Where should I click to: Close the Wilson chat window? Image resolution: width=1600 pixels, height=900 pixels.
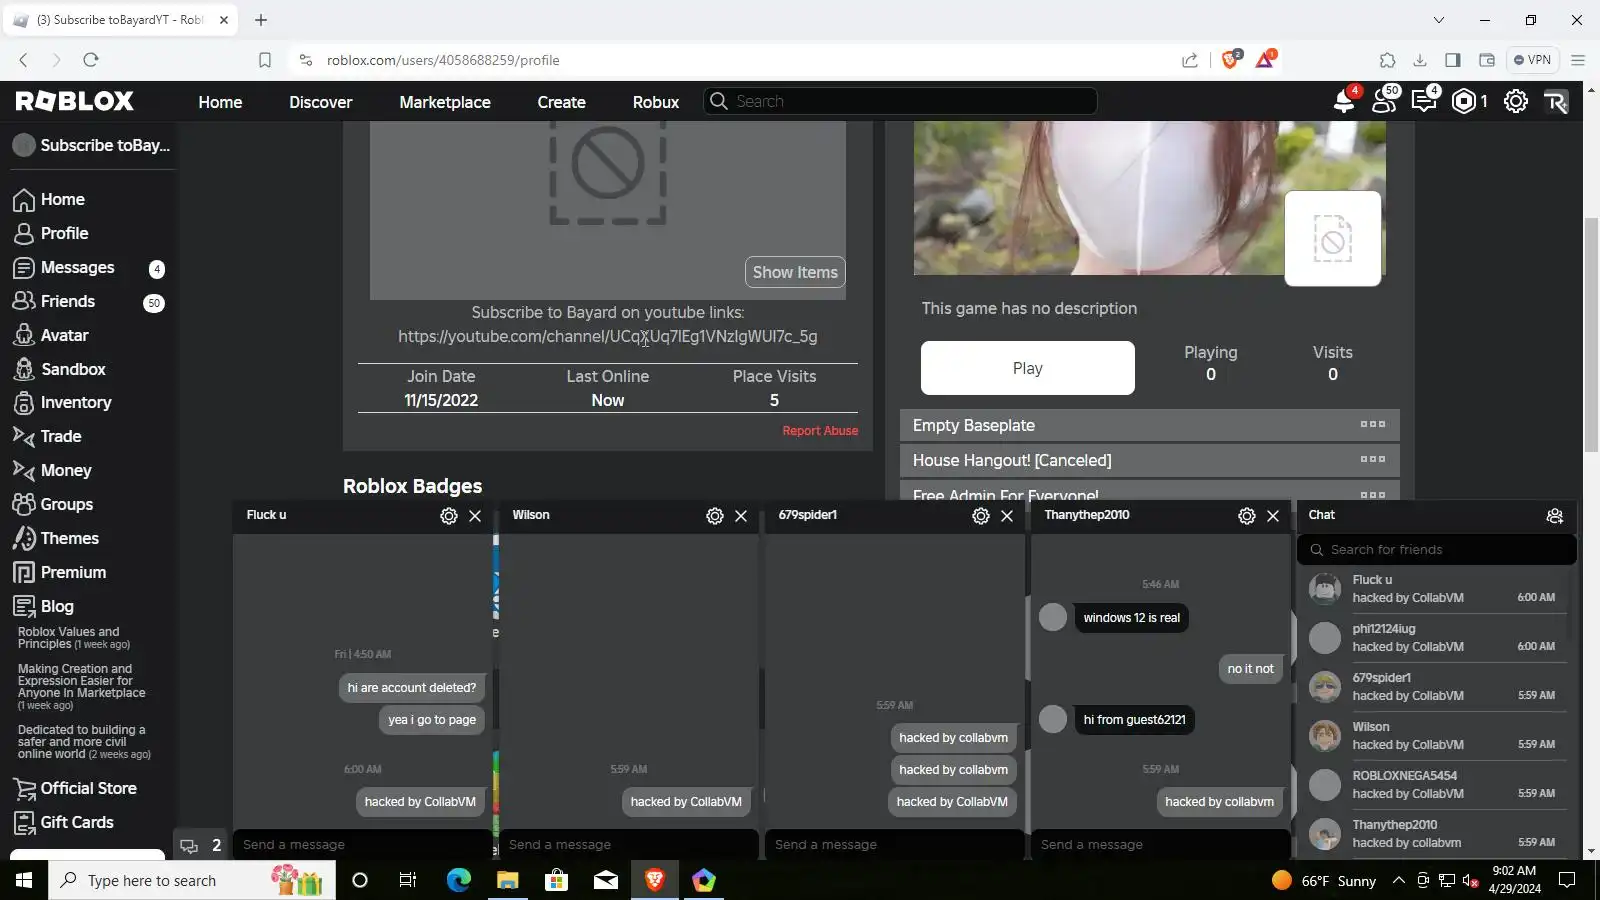point(741,516)
